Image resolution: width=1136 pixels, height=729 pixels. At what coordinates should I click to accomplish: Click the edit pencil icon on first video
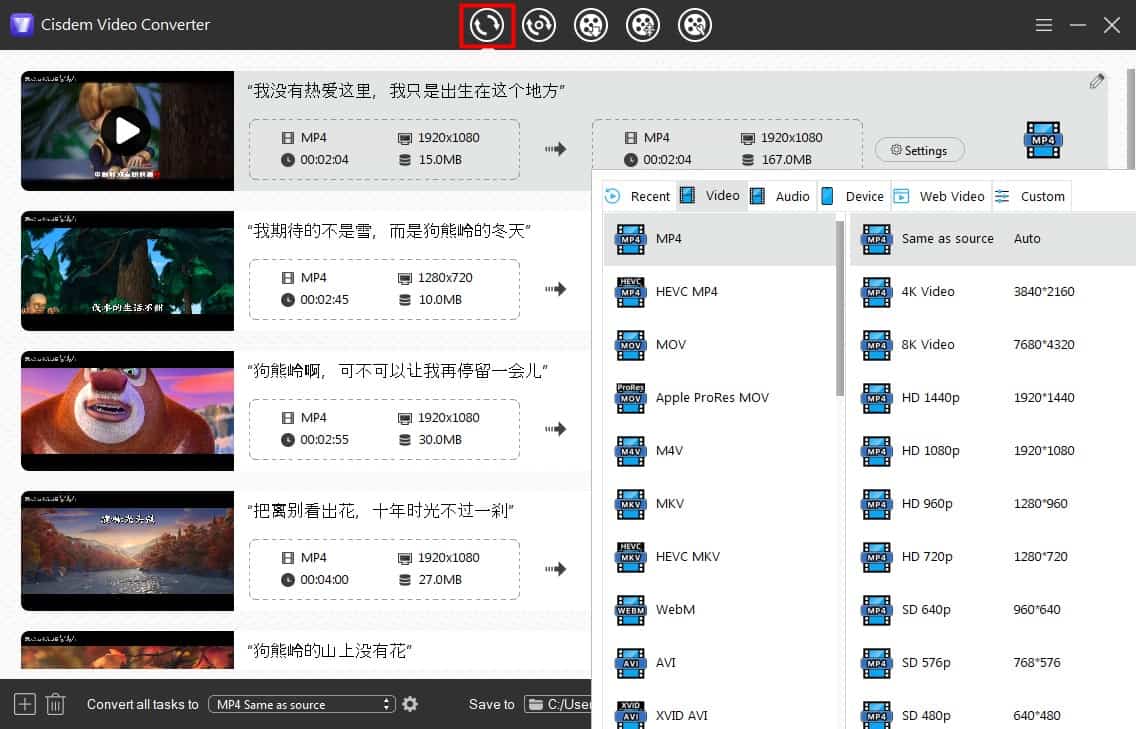tap(1097, 81)
